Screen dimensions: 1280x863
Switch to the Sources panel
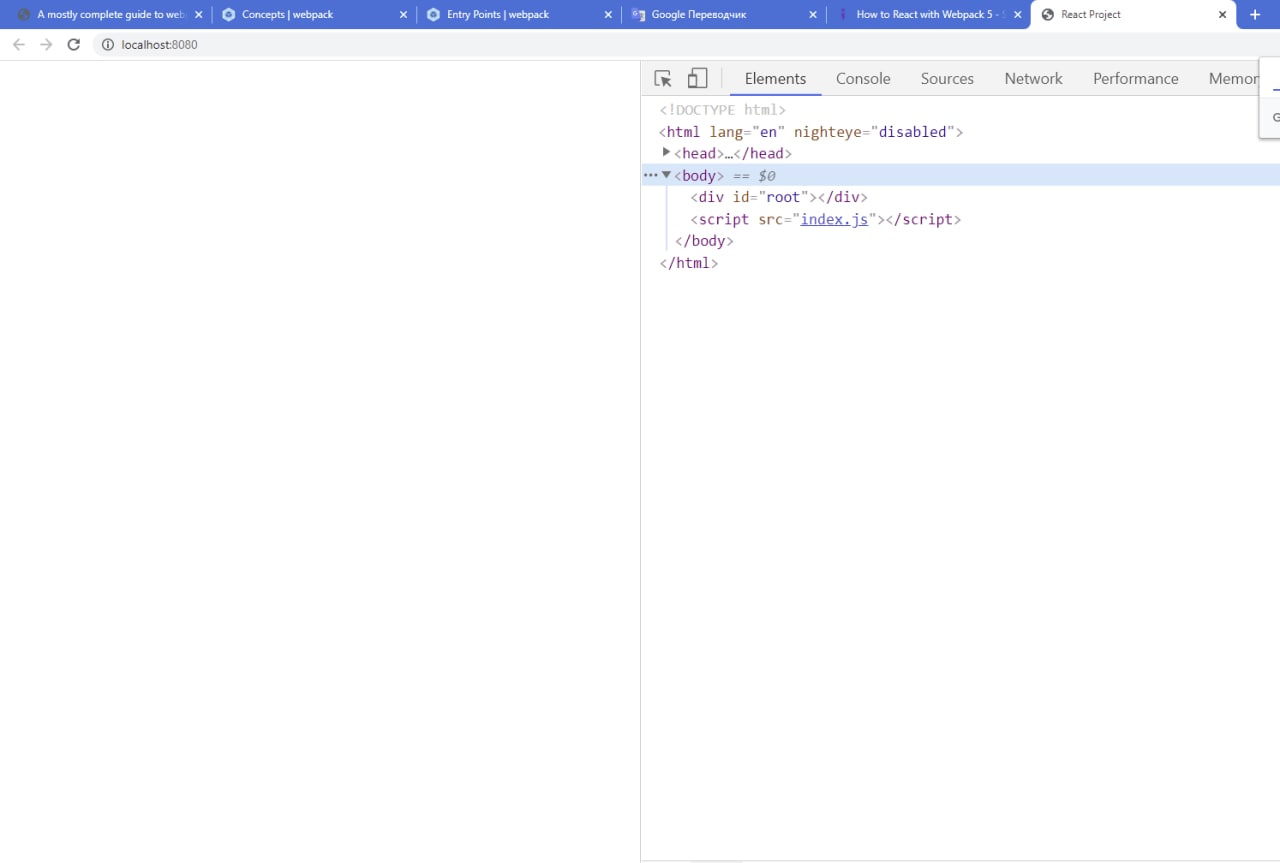click(947, 79)
